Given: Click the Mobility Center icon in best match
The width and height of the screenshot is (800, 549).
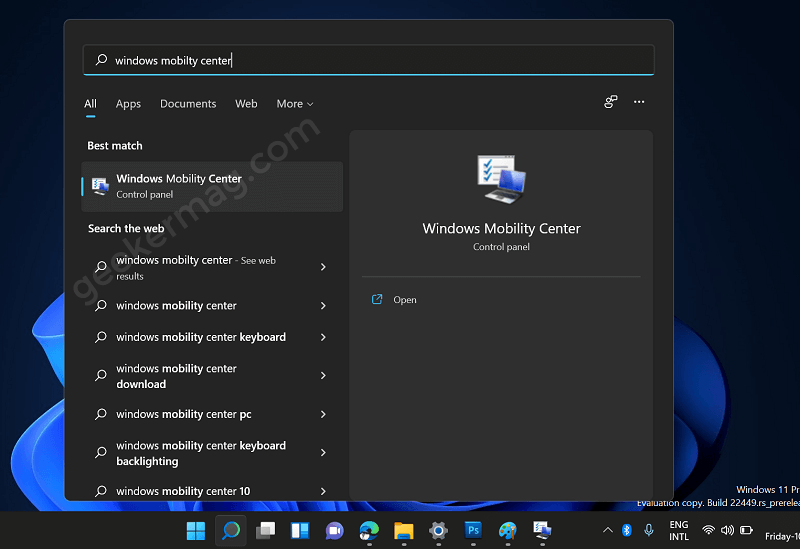Looking at the screenshot, I should 100,186.
